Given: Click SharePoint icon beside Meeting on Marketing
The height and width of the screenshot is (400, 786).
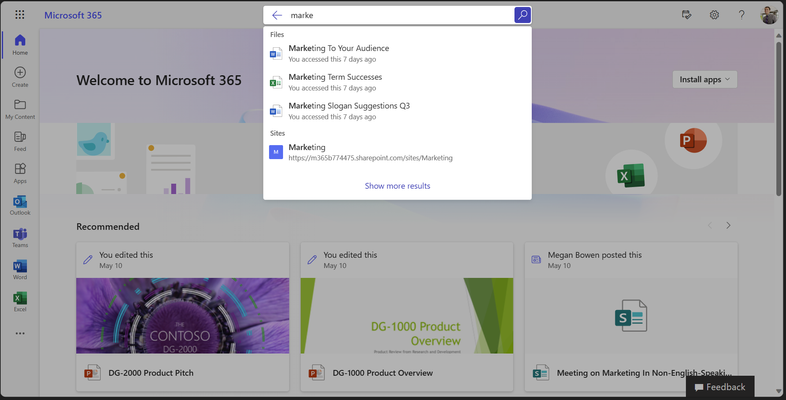Looking at the screenshot, I should pos(540,372).
